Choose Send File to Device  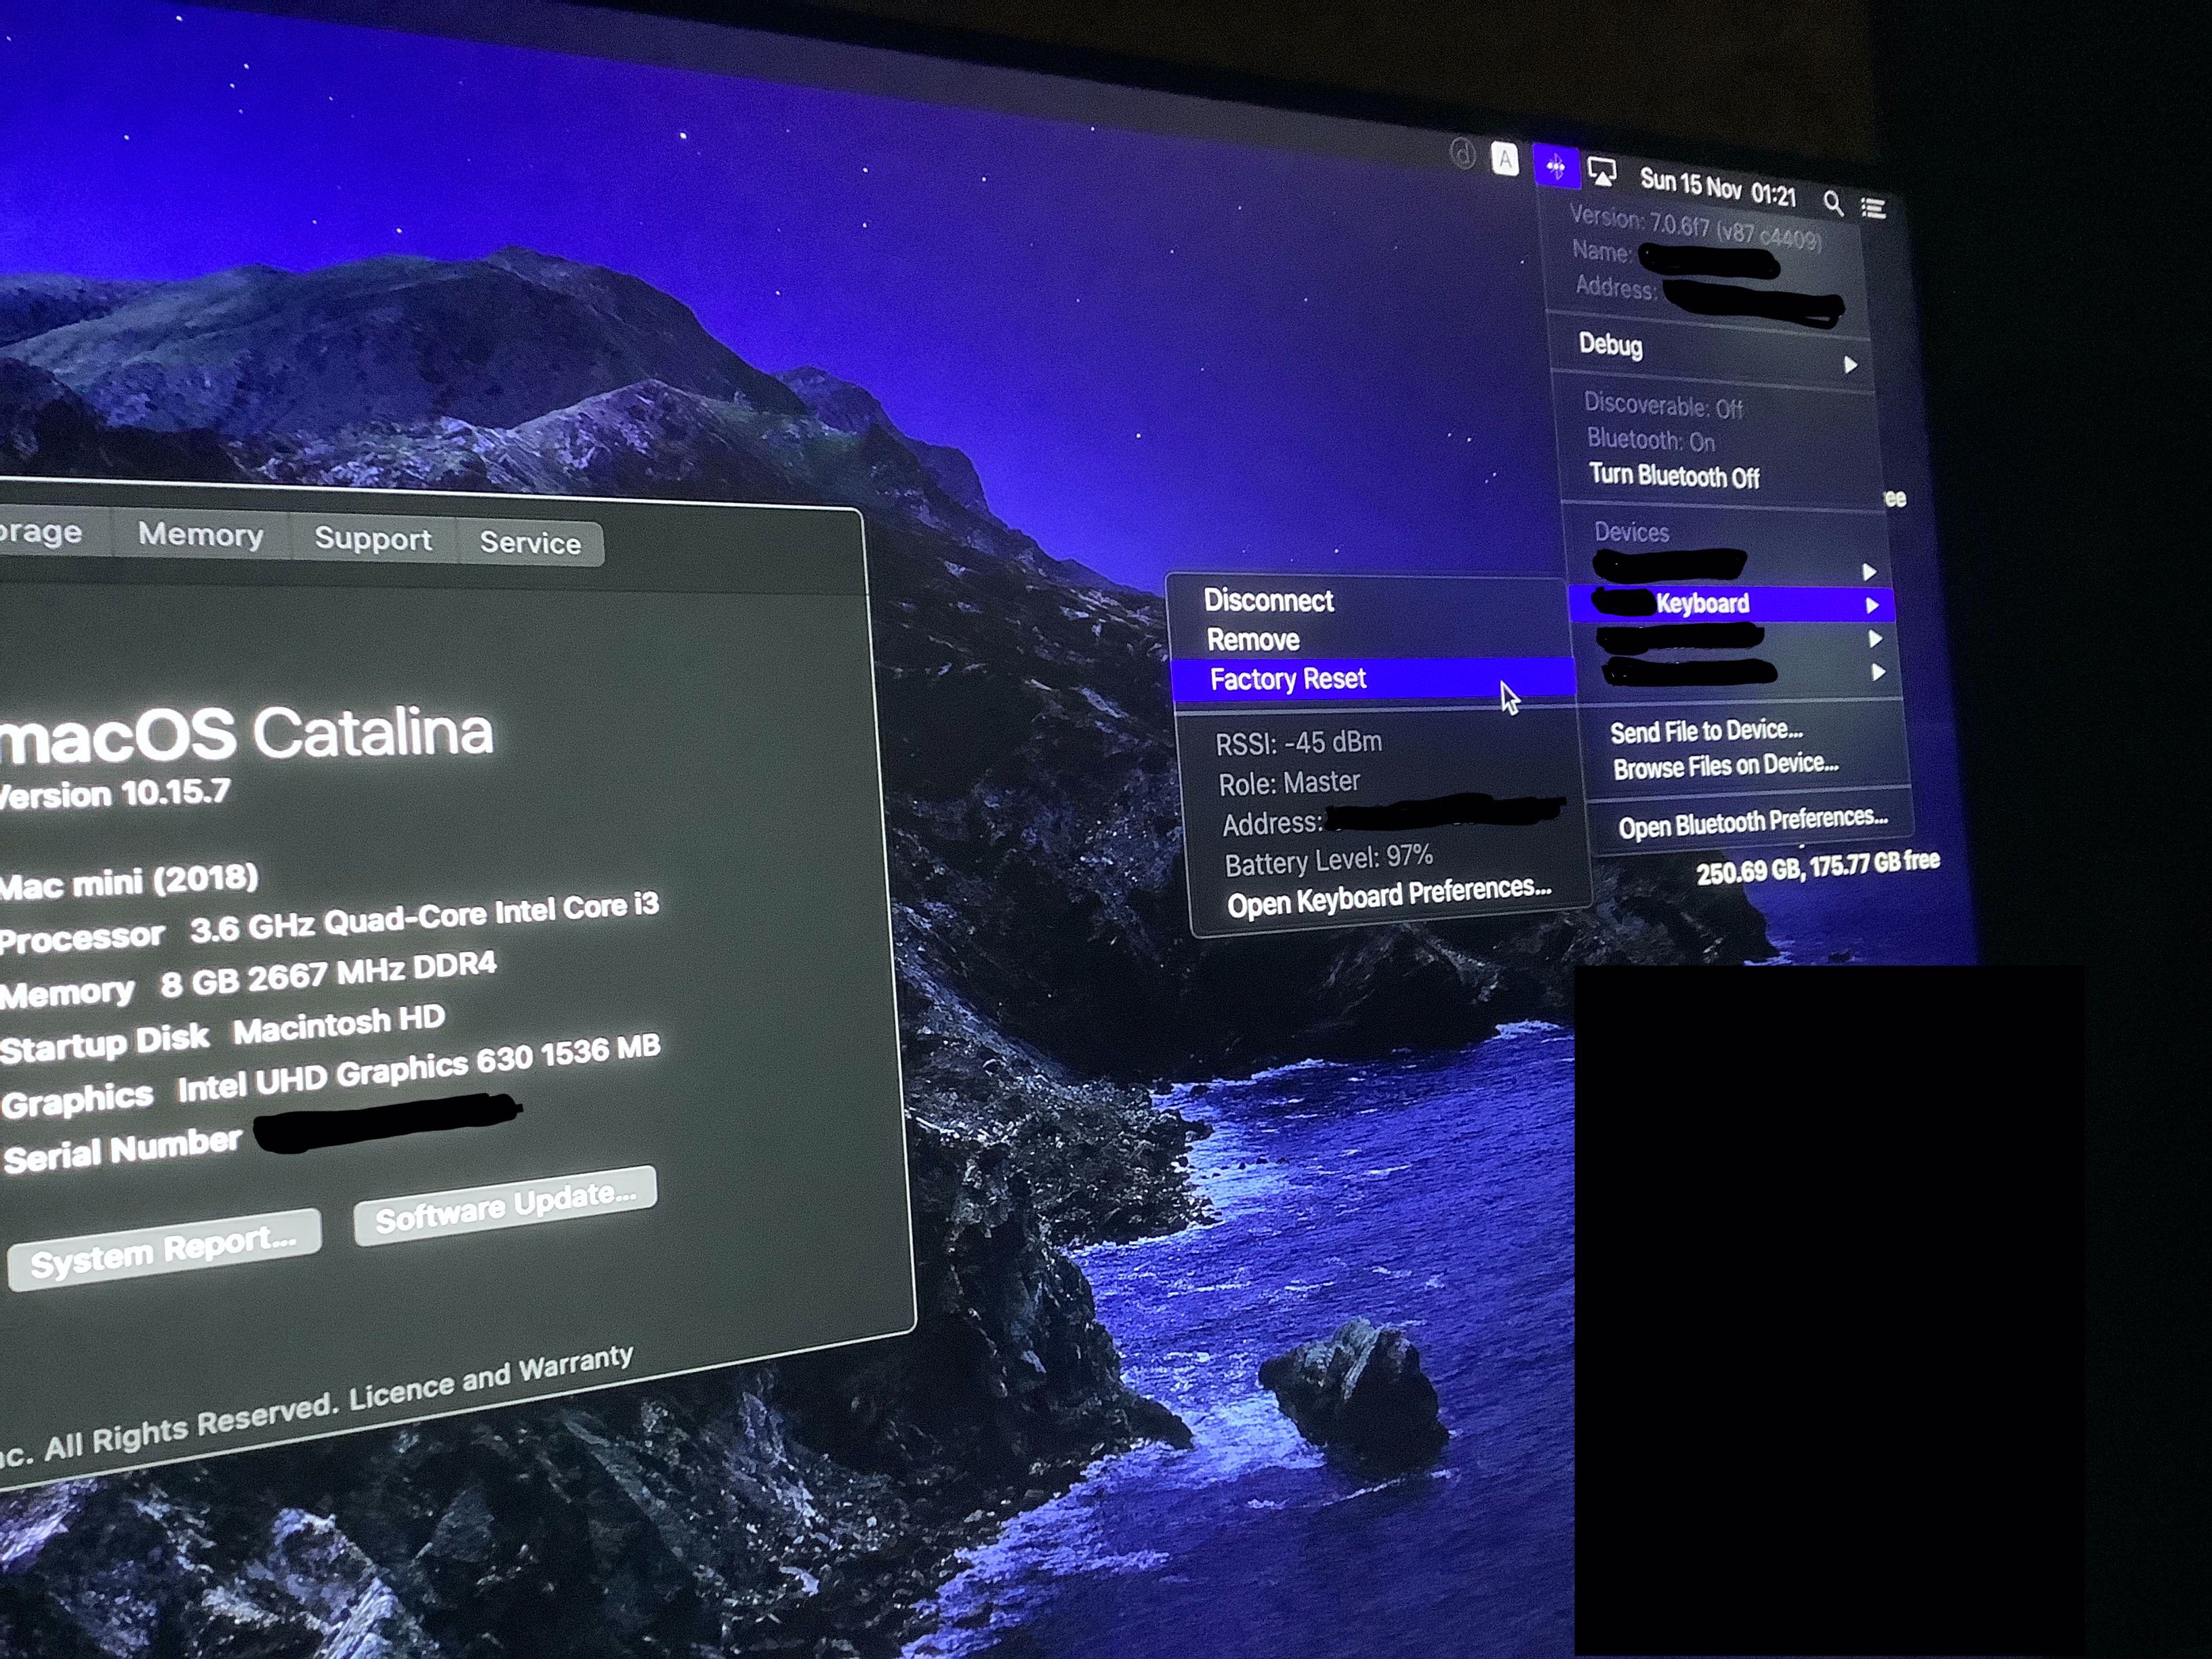click(x=1706, y=732)
